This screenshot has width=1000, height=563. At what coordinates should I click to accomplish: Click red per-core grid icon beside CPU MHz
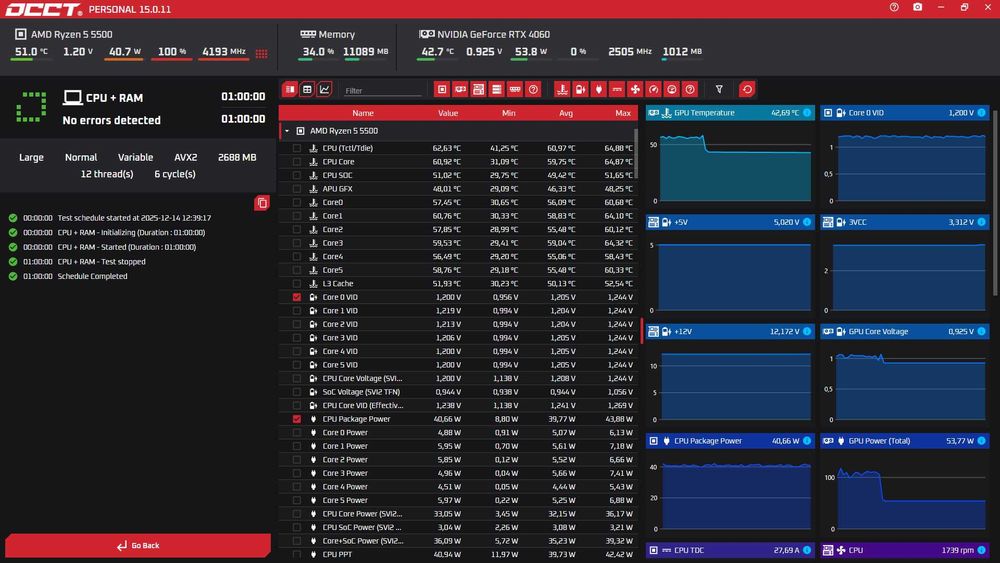click(261, 53)
